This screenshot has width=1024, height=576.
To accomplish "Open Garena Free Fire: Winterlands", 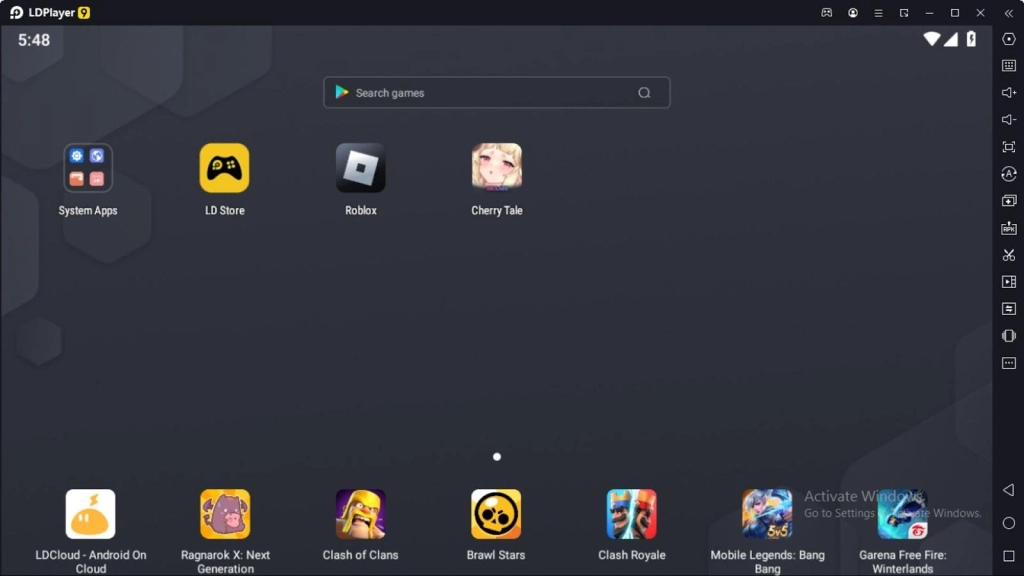I will (x=903, y=514).
